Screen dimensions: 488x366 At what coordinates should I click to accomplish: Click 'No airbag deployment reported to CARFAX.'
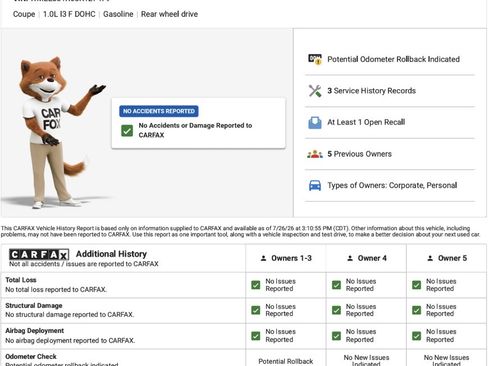(x=70, y=340)
